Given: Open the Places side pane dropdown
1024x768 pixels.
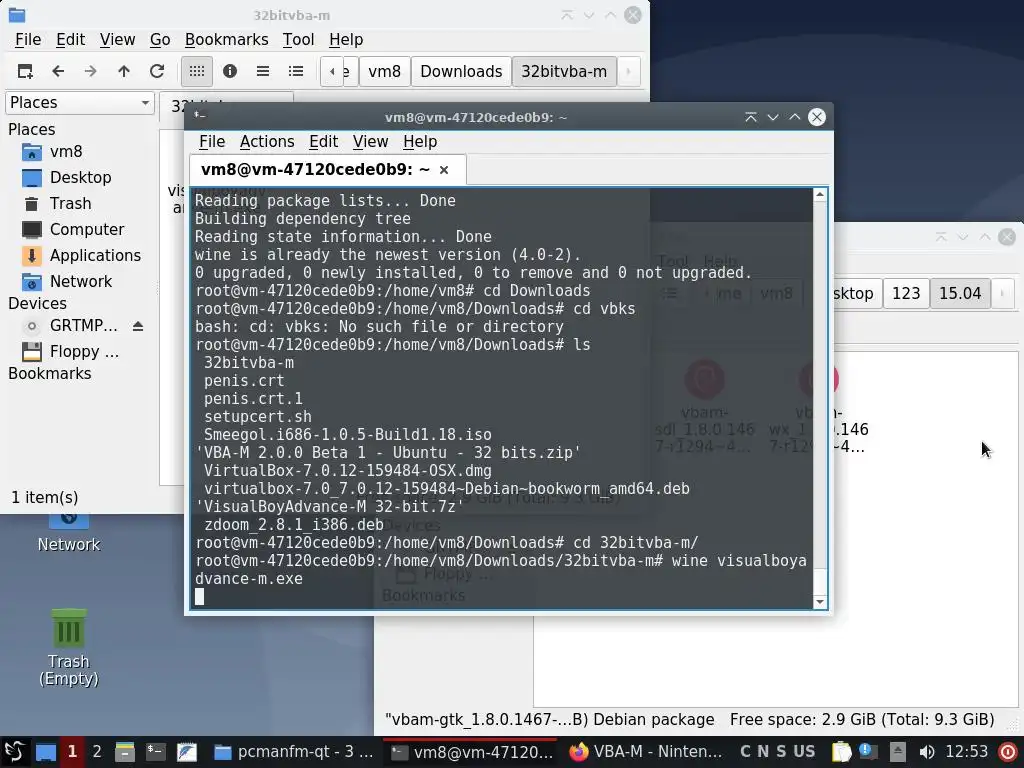Looking at the screenshot, I should 80,103.
